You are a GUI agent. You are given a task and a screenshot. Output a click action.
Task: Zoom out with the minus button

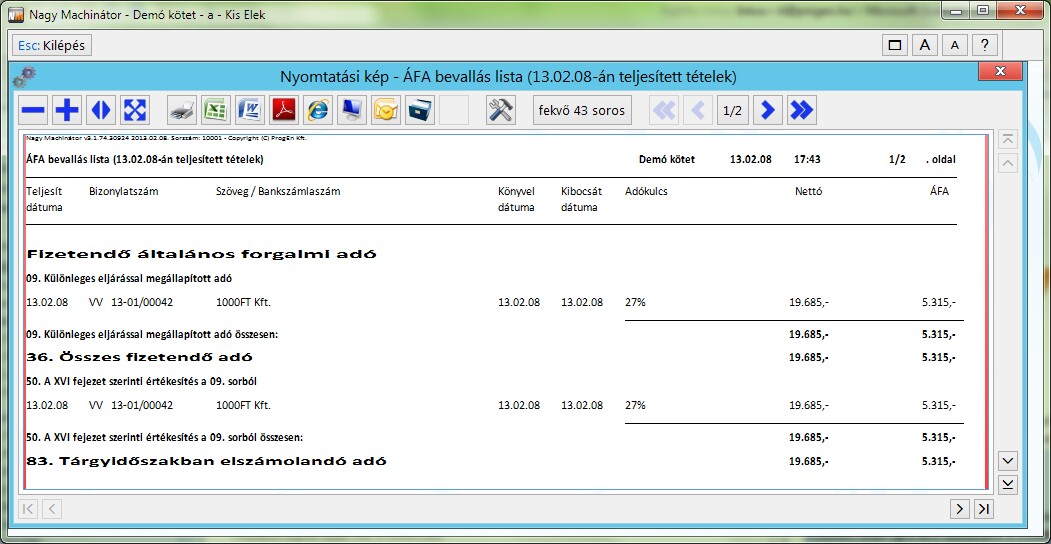pyautogui.click(x=34, y=110)
